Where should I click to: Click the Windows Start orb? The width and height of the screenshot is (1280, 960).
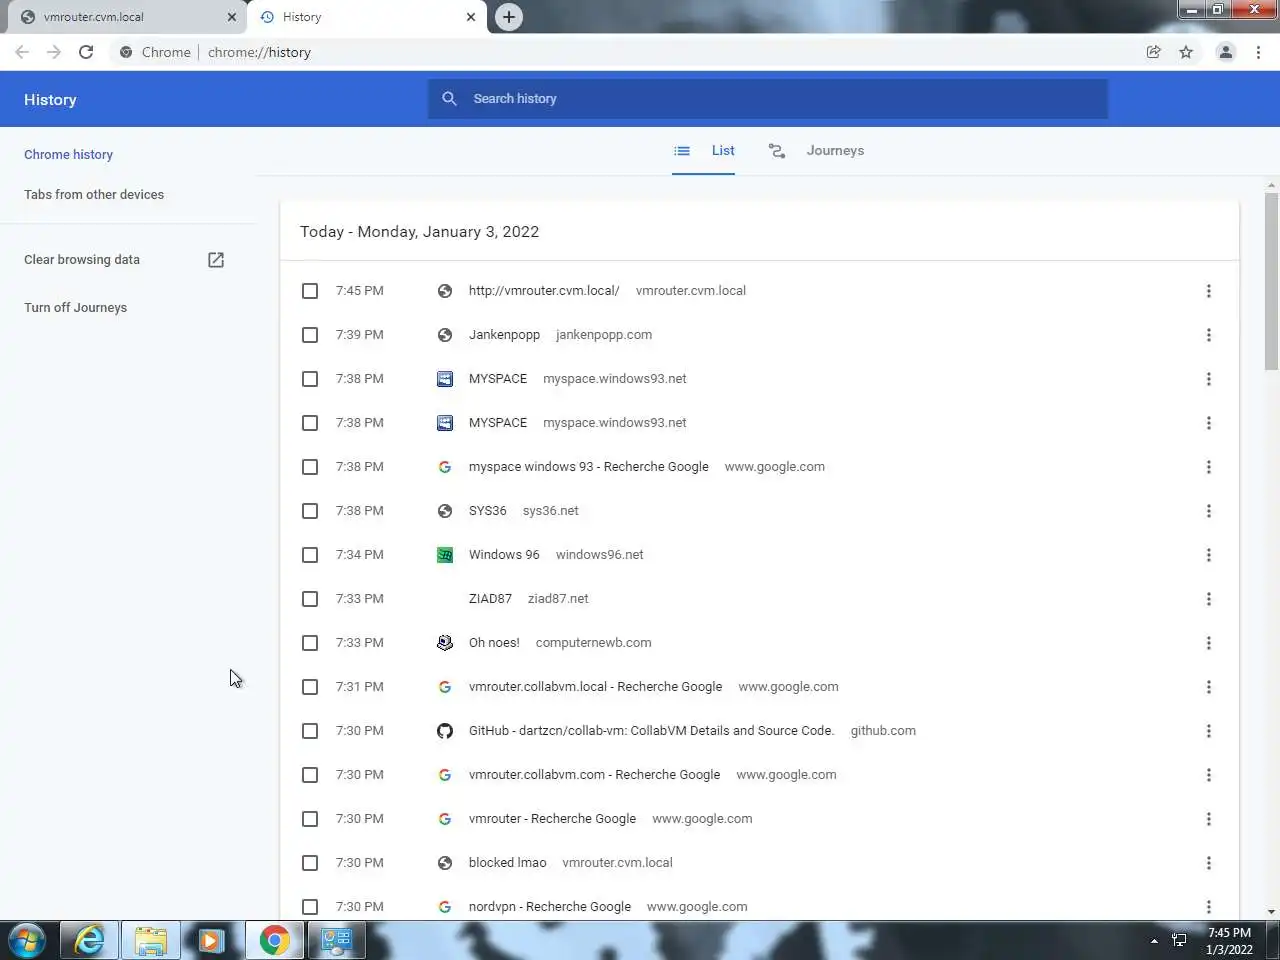tap(27, 940)
